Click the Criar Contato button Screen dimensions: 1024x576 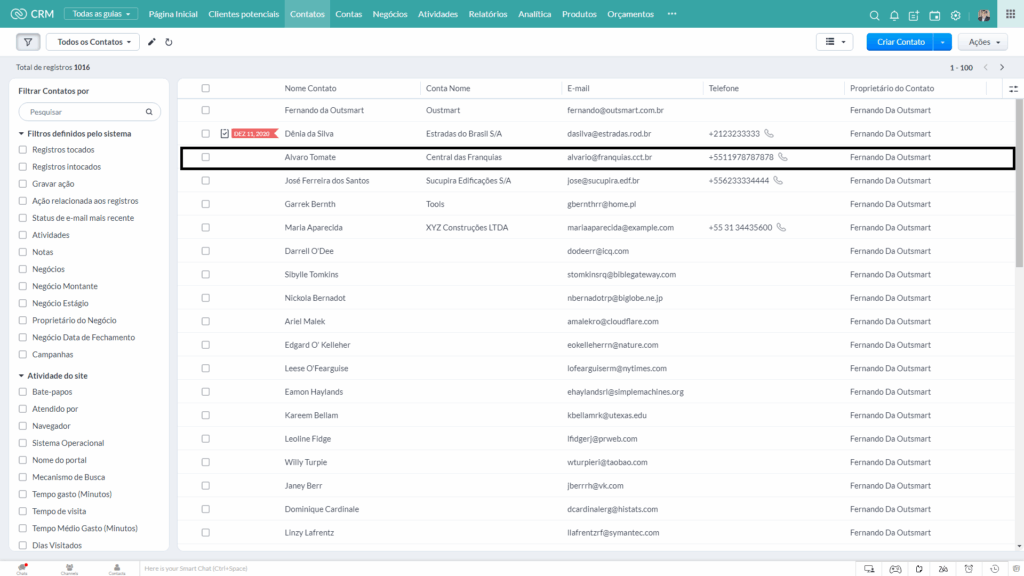[901, 42]
